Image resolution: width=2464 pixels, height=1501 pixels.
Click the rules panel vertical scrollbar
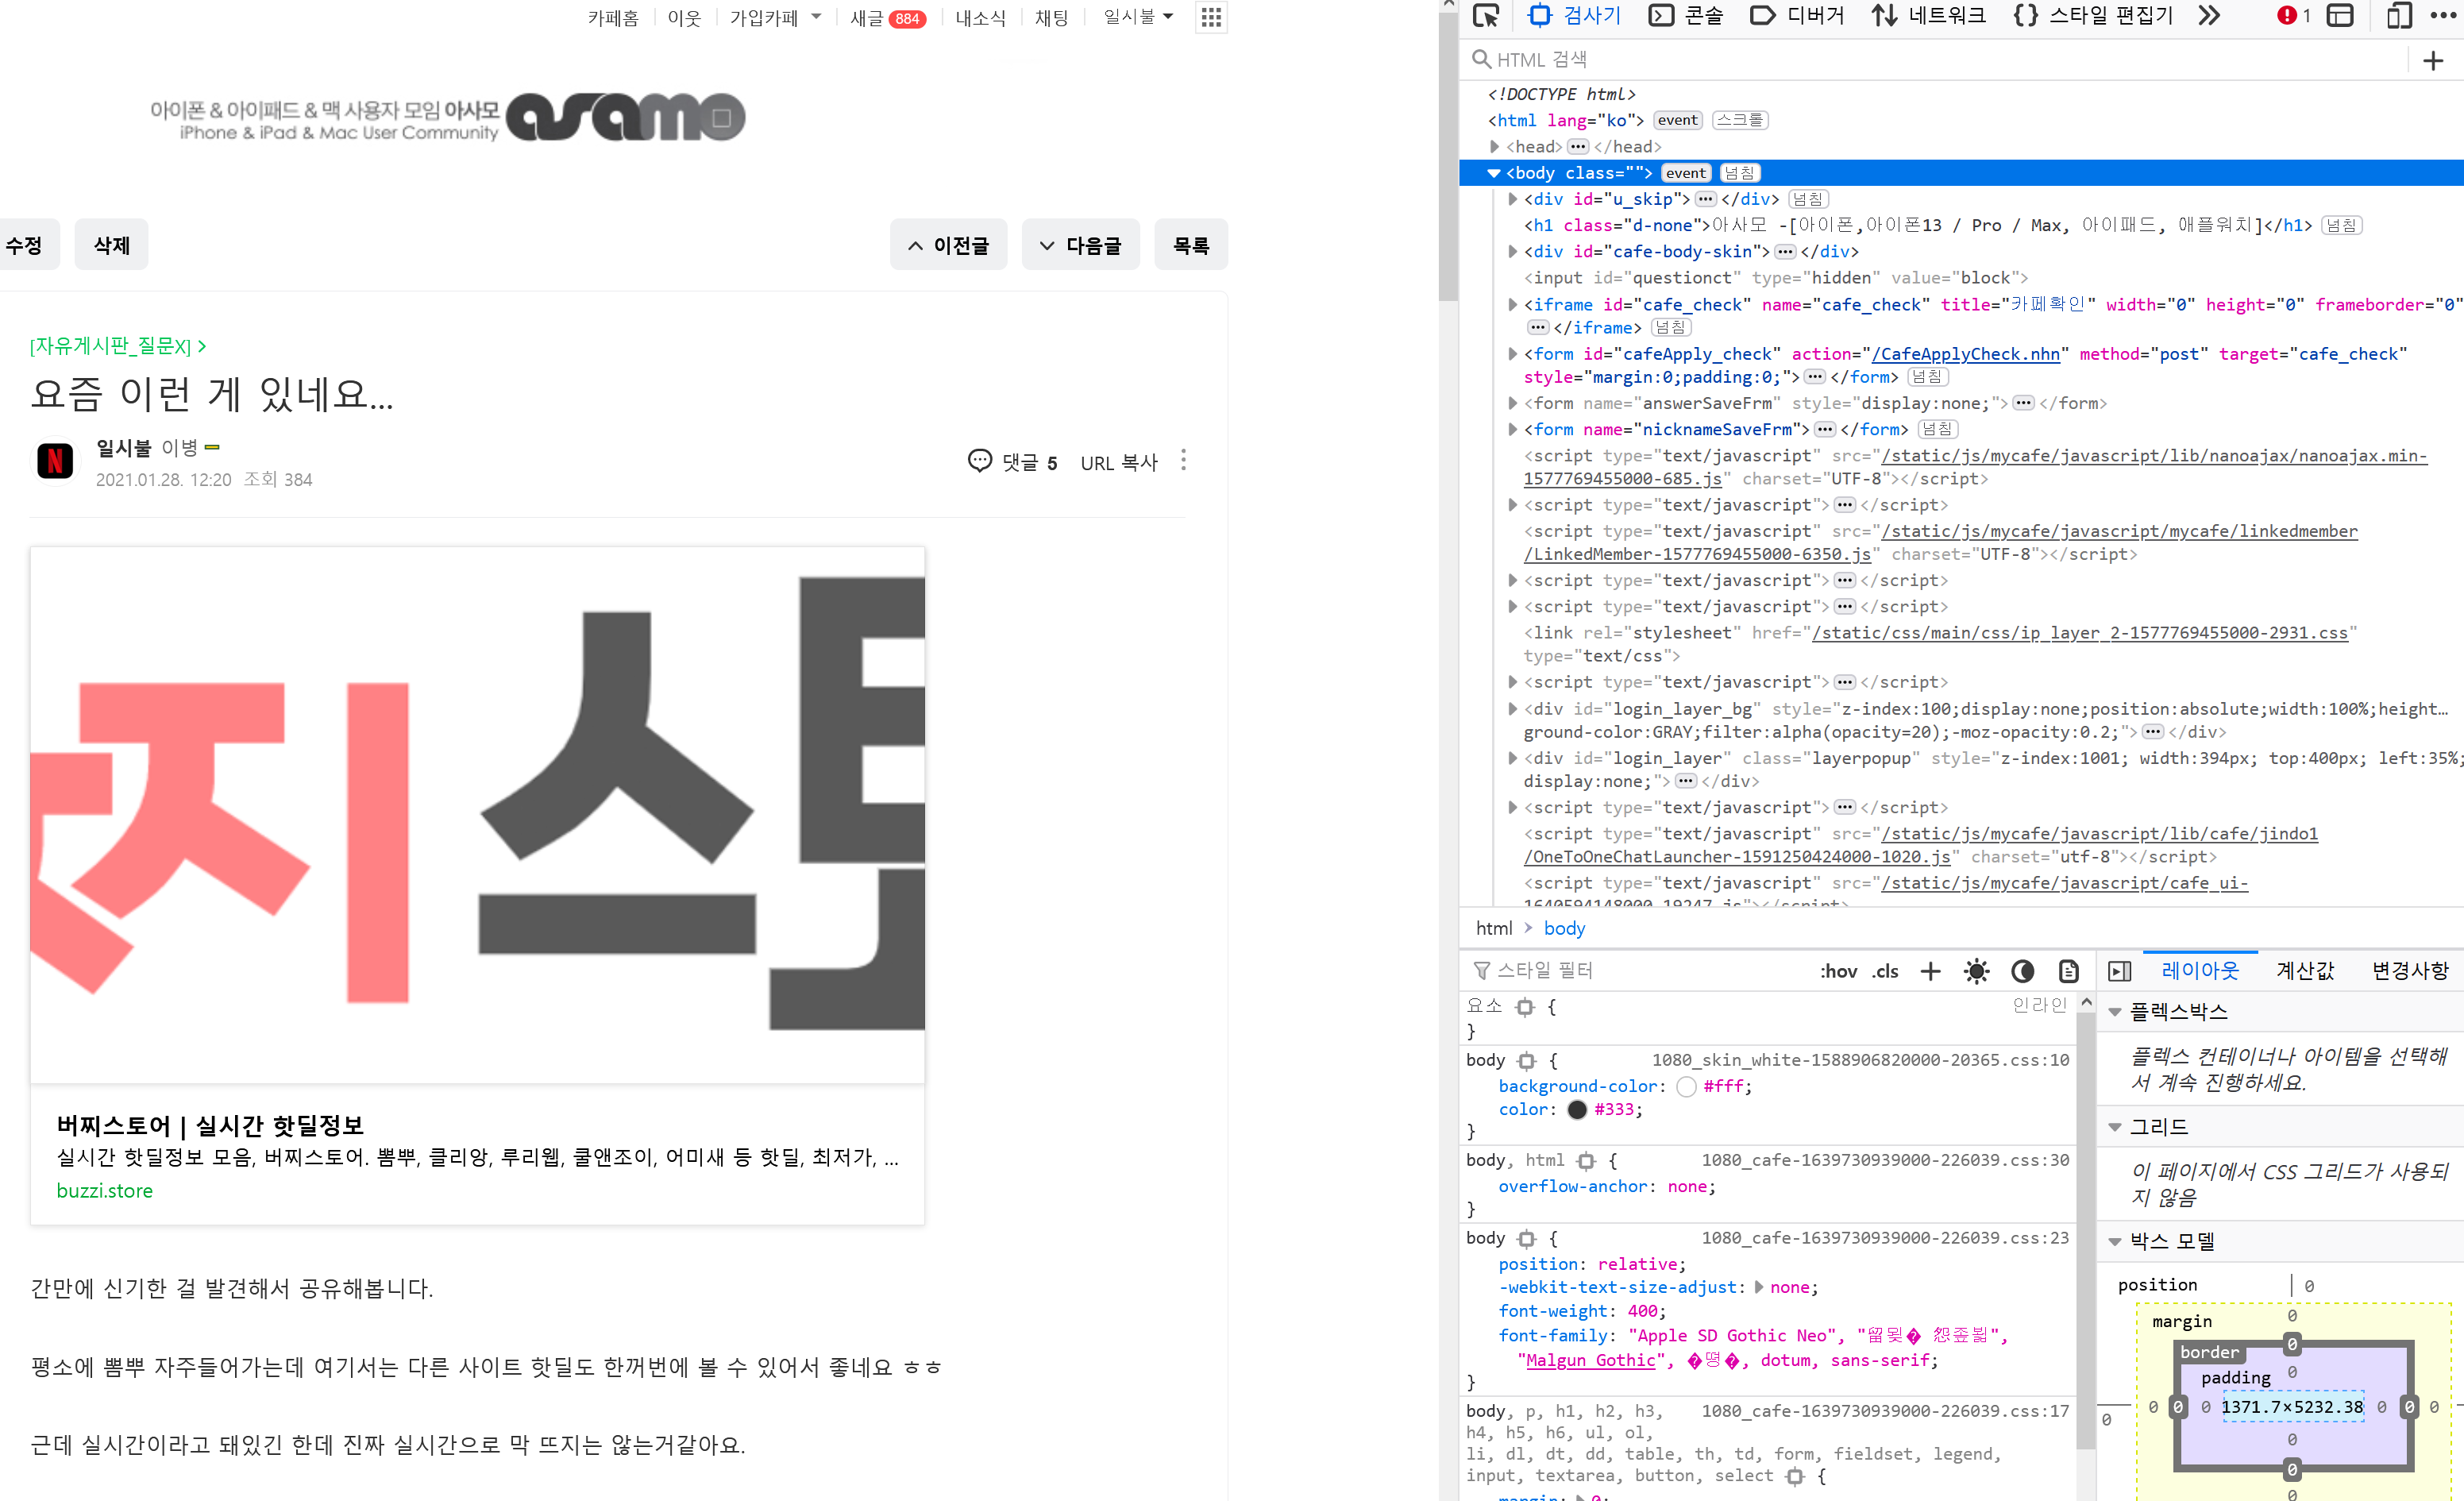[2086, 1230]
